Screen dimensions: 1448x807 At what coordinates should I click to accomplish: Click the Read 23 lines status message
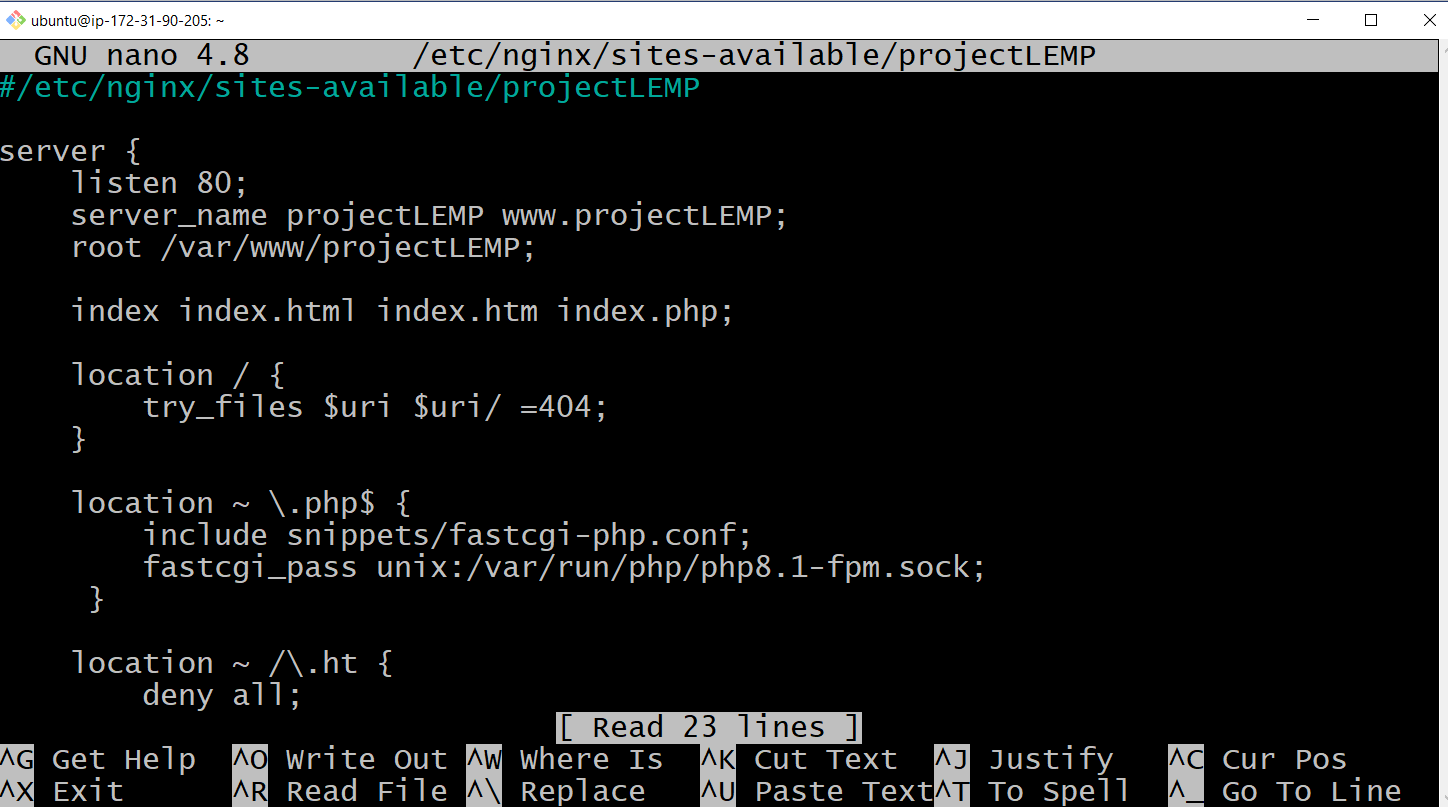click(709, 726)
